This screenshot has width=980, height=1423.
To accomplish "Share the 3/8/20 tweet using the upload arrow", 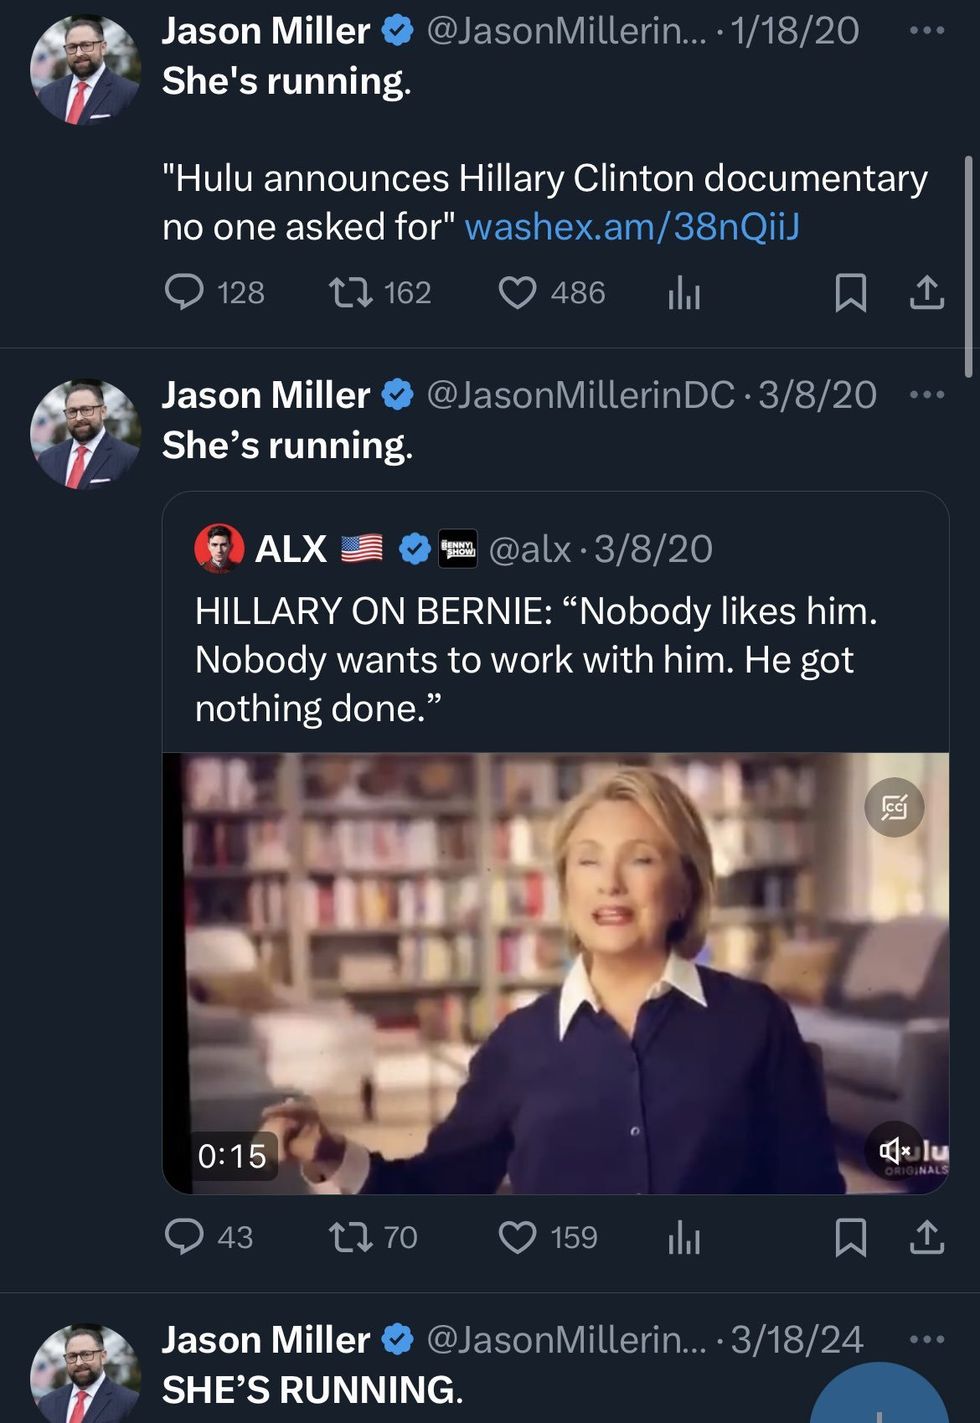I will (x=925, y=1238).
